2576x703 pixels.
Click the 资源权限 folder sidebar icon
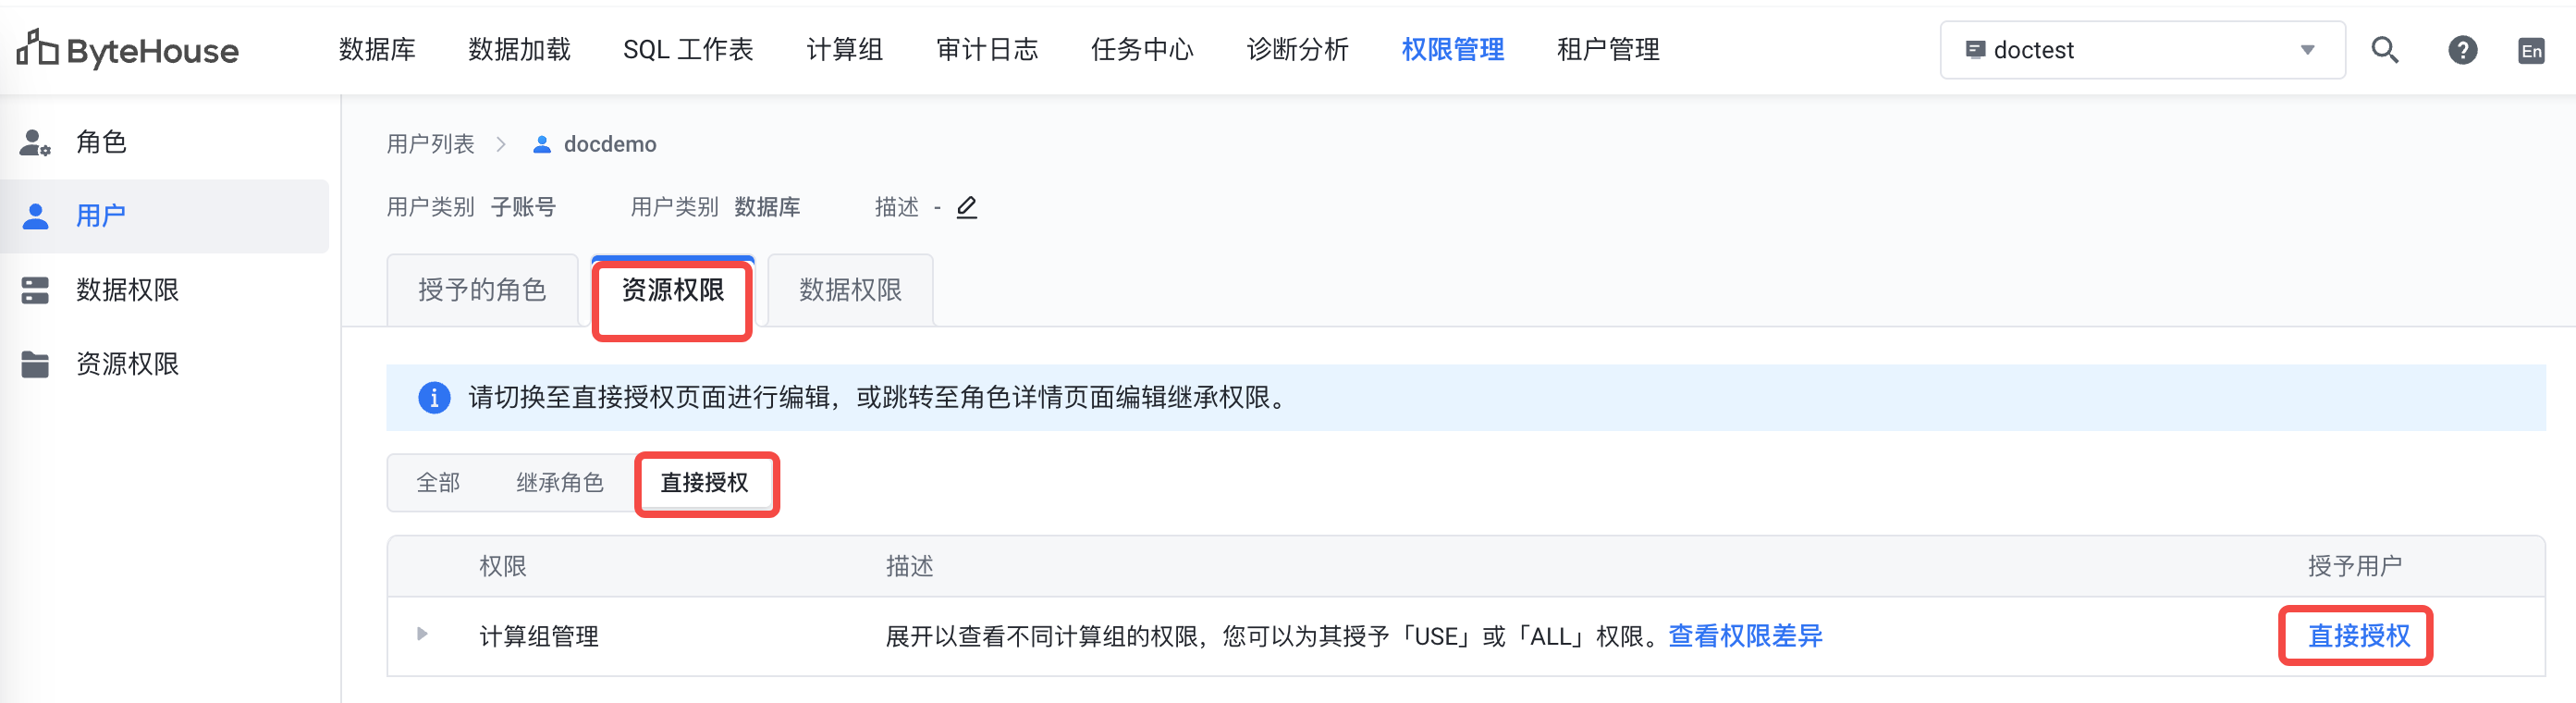(35, 364)
